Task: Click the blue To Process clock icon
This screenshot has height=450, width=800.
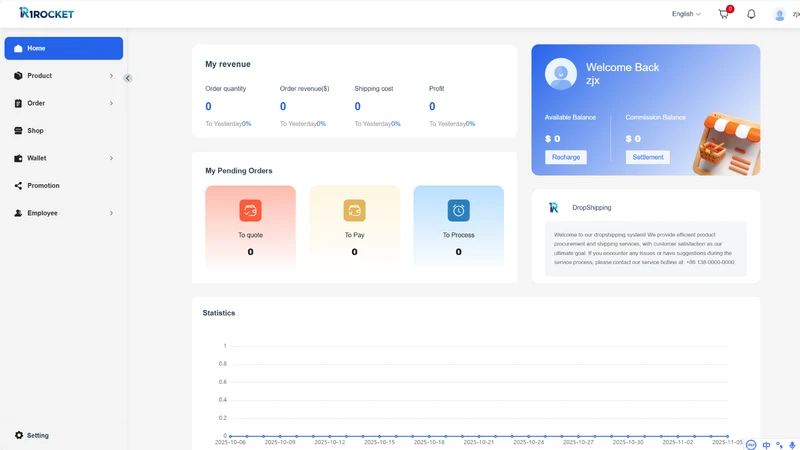Action: click(459, 210)
